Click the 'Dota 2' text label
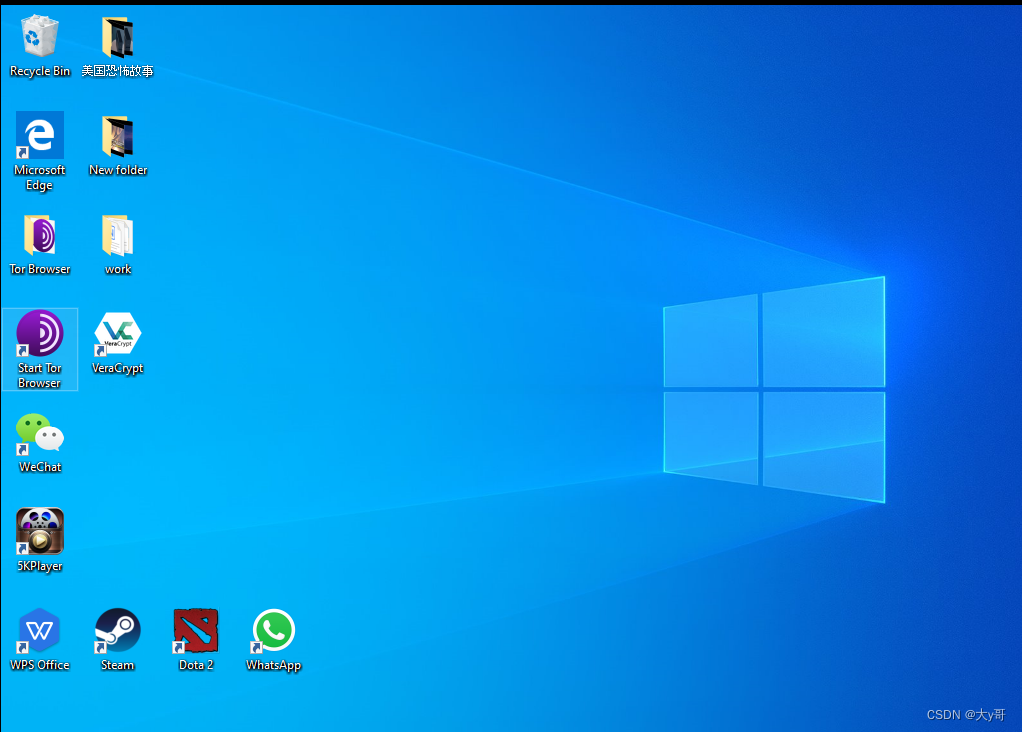Image resolution: width=1022 pixels, height=732 pixels. [x=196, y=665]
